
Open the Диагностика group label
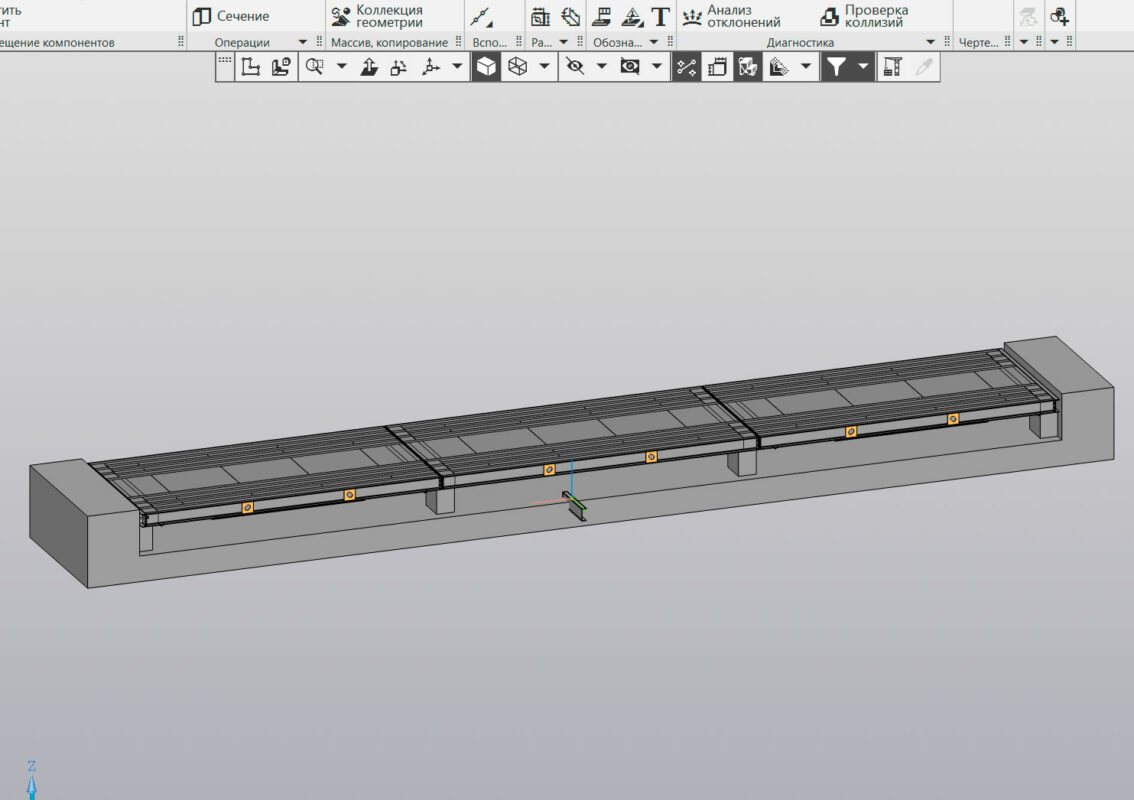click(800, 43)
